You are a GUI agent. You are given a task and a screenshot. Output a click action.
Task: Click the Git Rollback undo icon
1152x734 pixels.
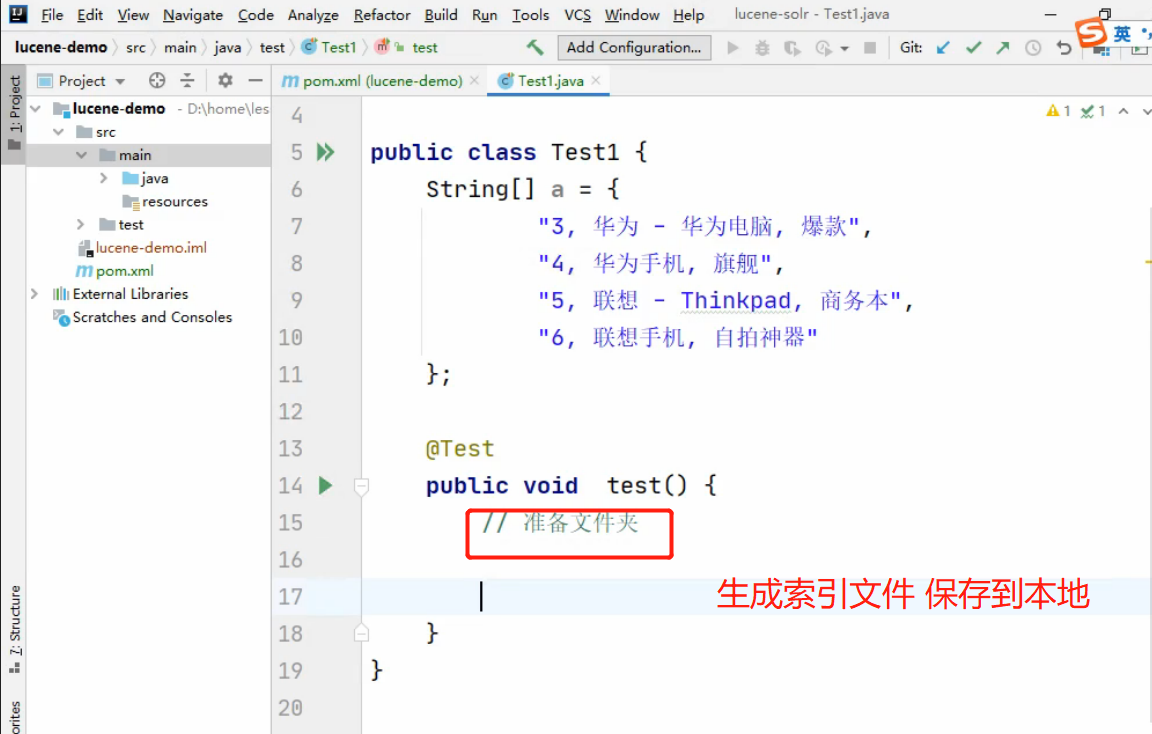point(1063,48)
